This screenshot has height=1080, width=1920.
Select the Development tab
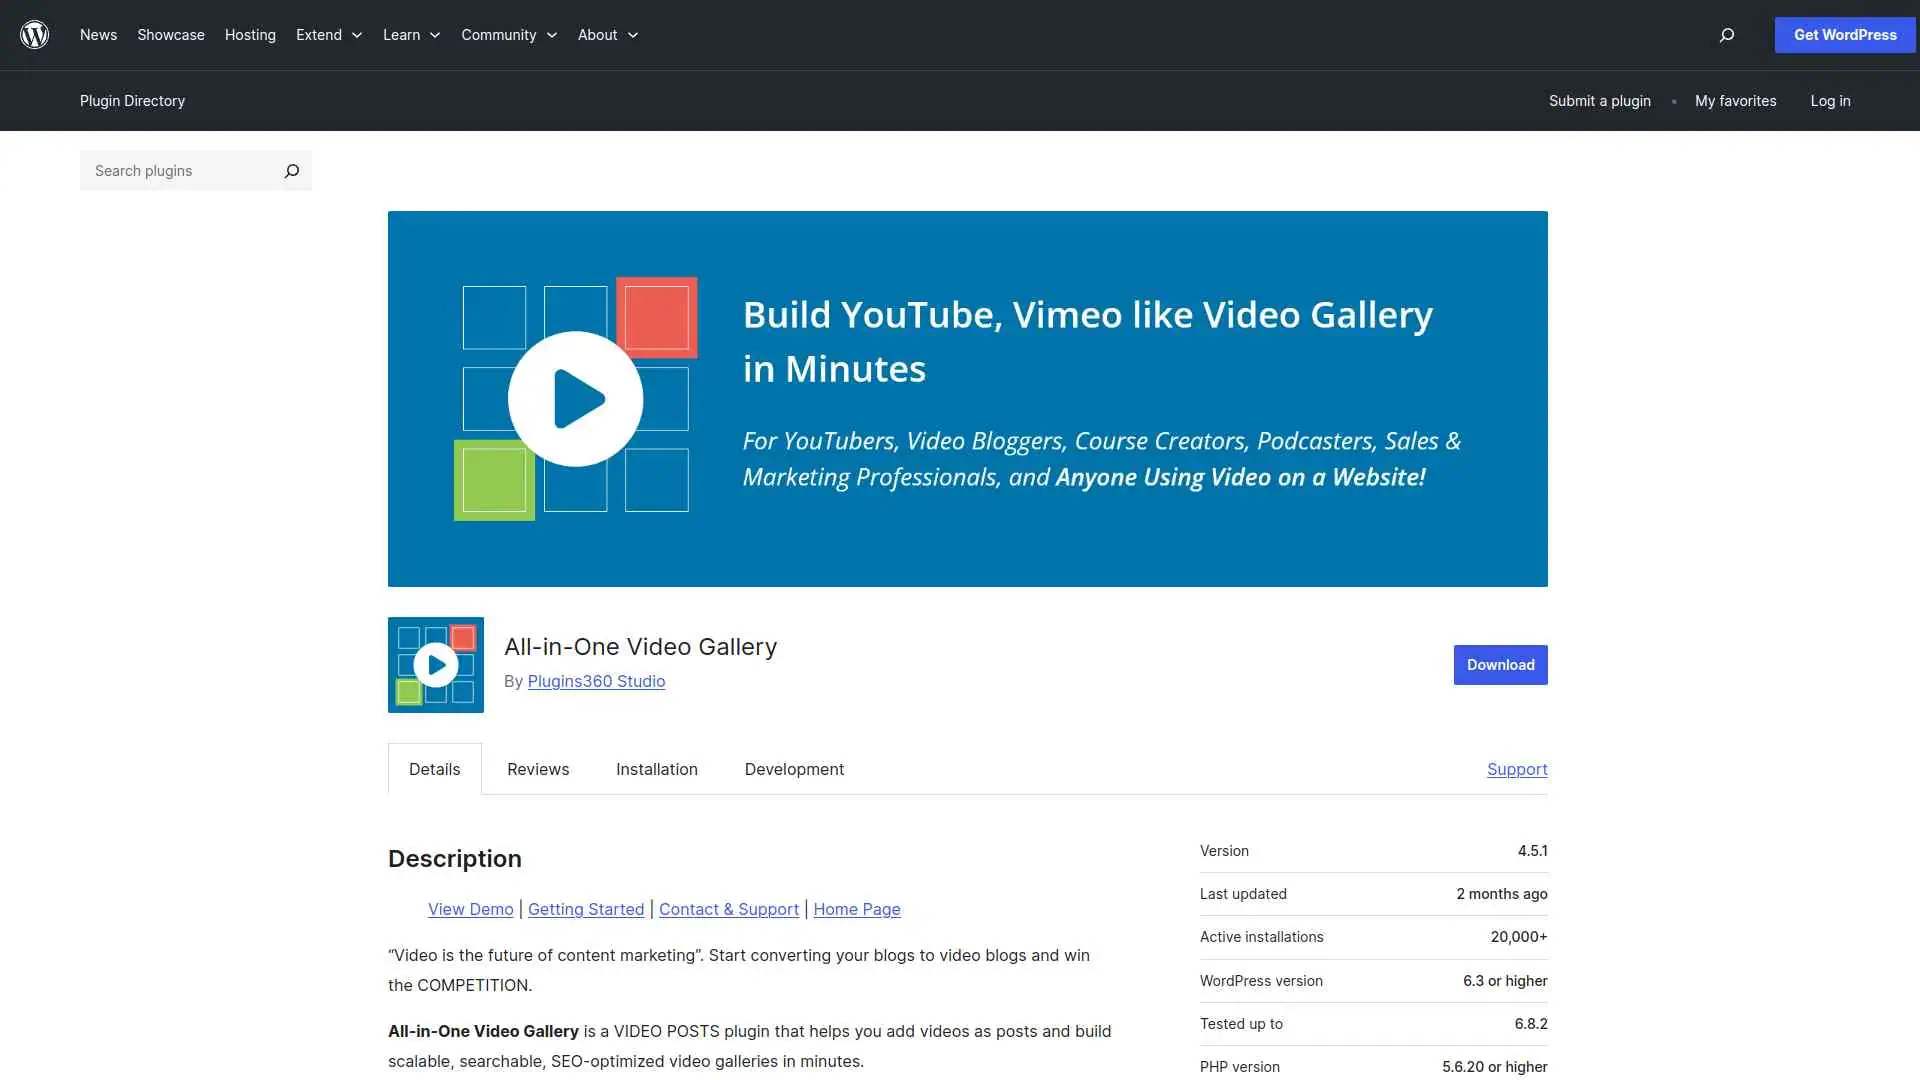793,769
